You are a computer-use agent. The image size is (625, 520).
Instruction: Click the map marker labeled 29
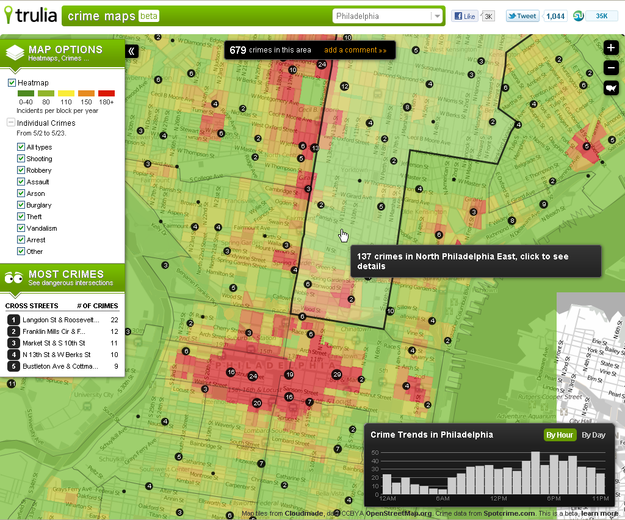(337, 374)
